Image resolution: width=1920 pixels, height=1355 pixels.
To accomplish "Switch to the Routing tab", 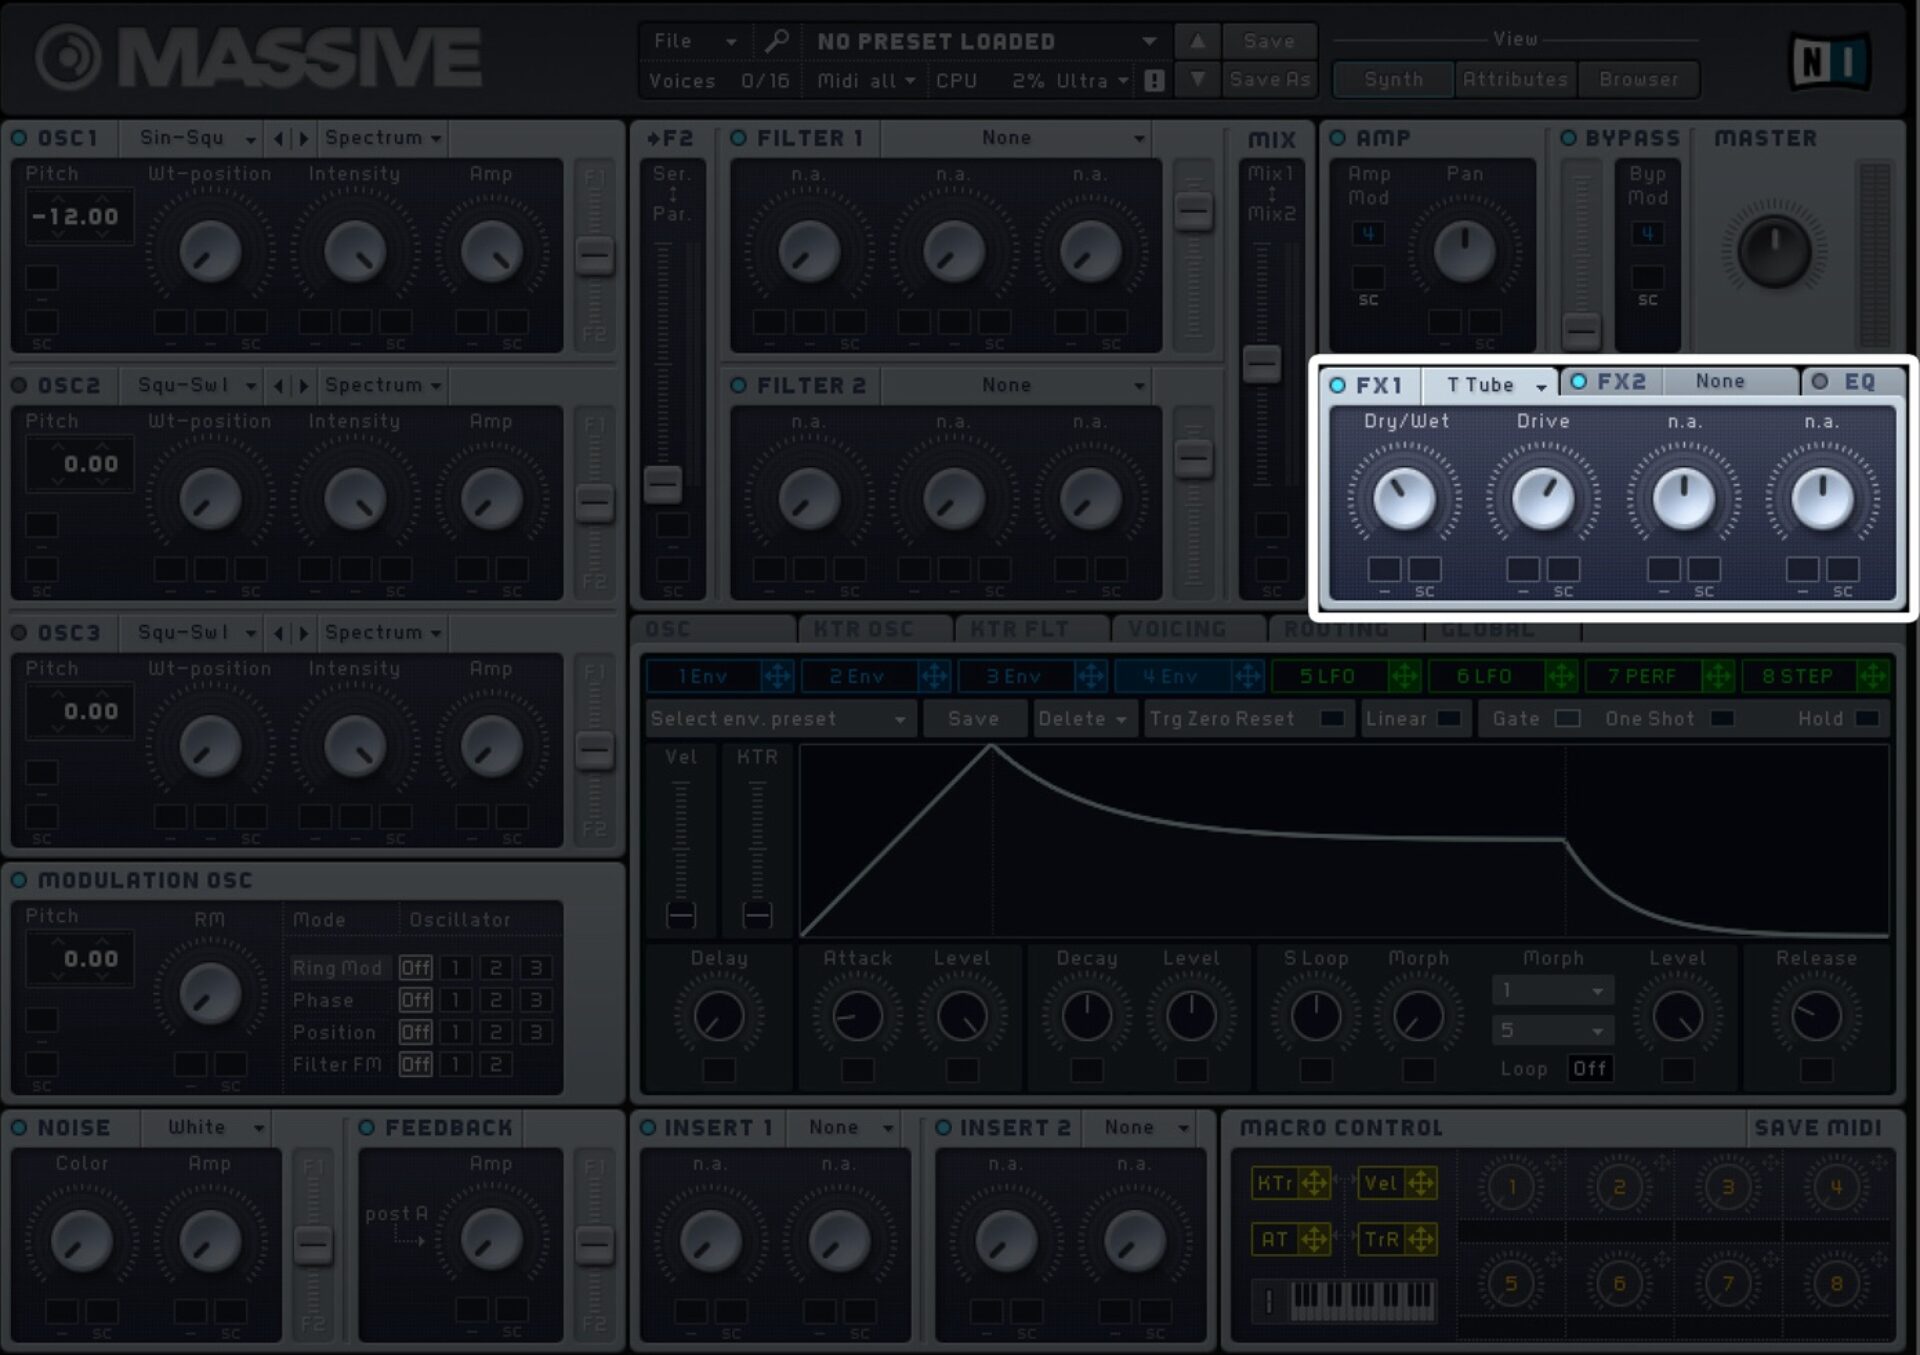I will [x=1334, y=629].
